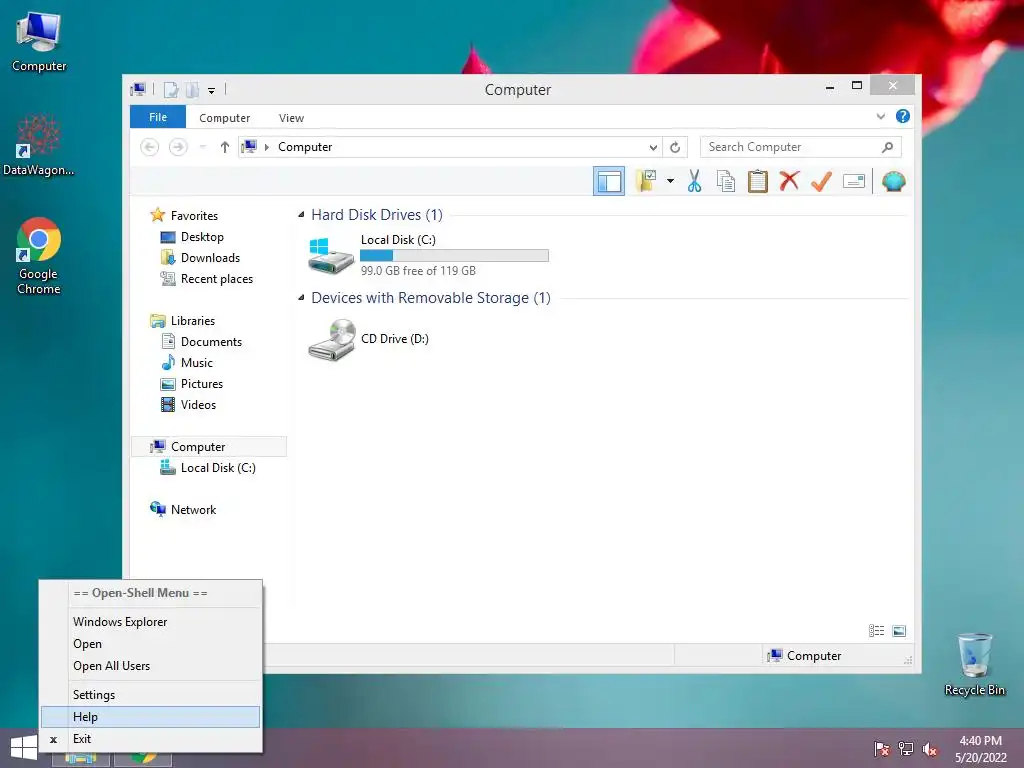This screenshot has height=768, width=1024.
Task: Click the muted volume tray icon
Action: pyautogui.click(x=929, y=749)
